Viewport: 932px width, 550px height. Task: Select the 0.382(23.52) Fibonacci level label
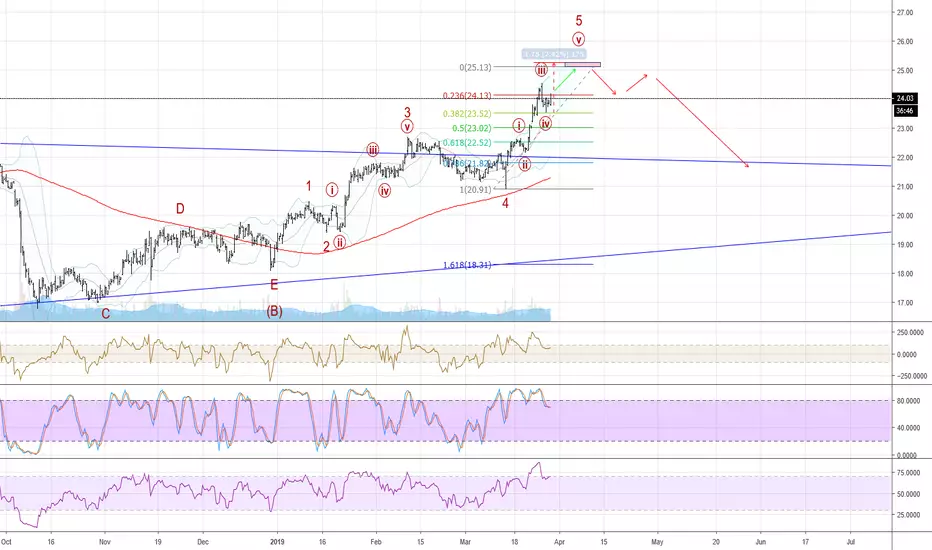pyautogui.click(x=467, y=114)
